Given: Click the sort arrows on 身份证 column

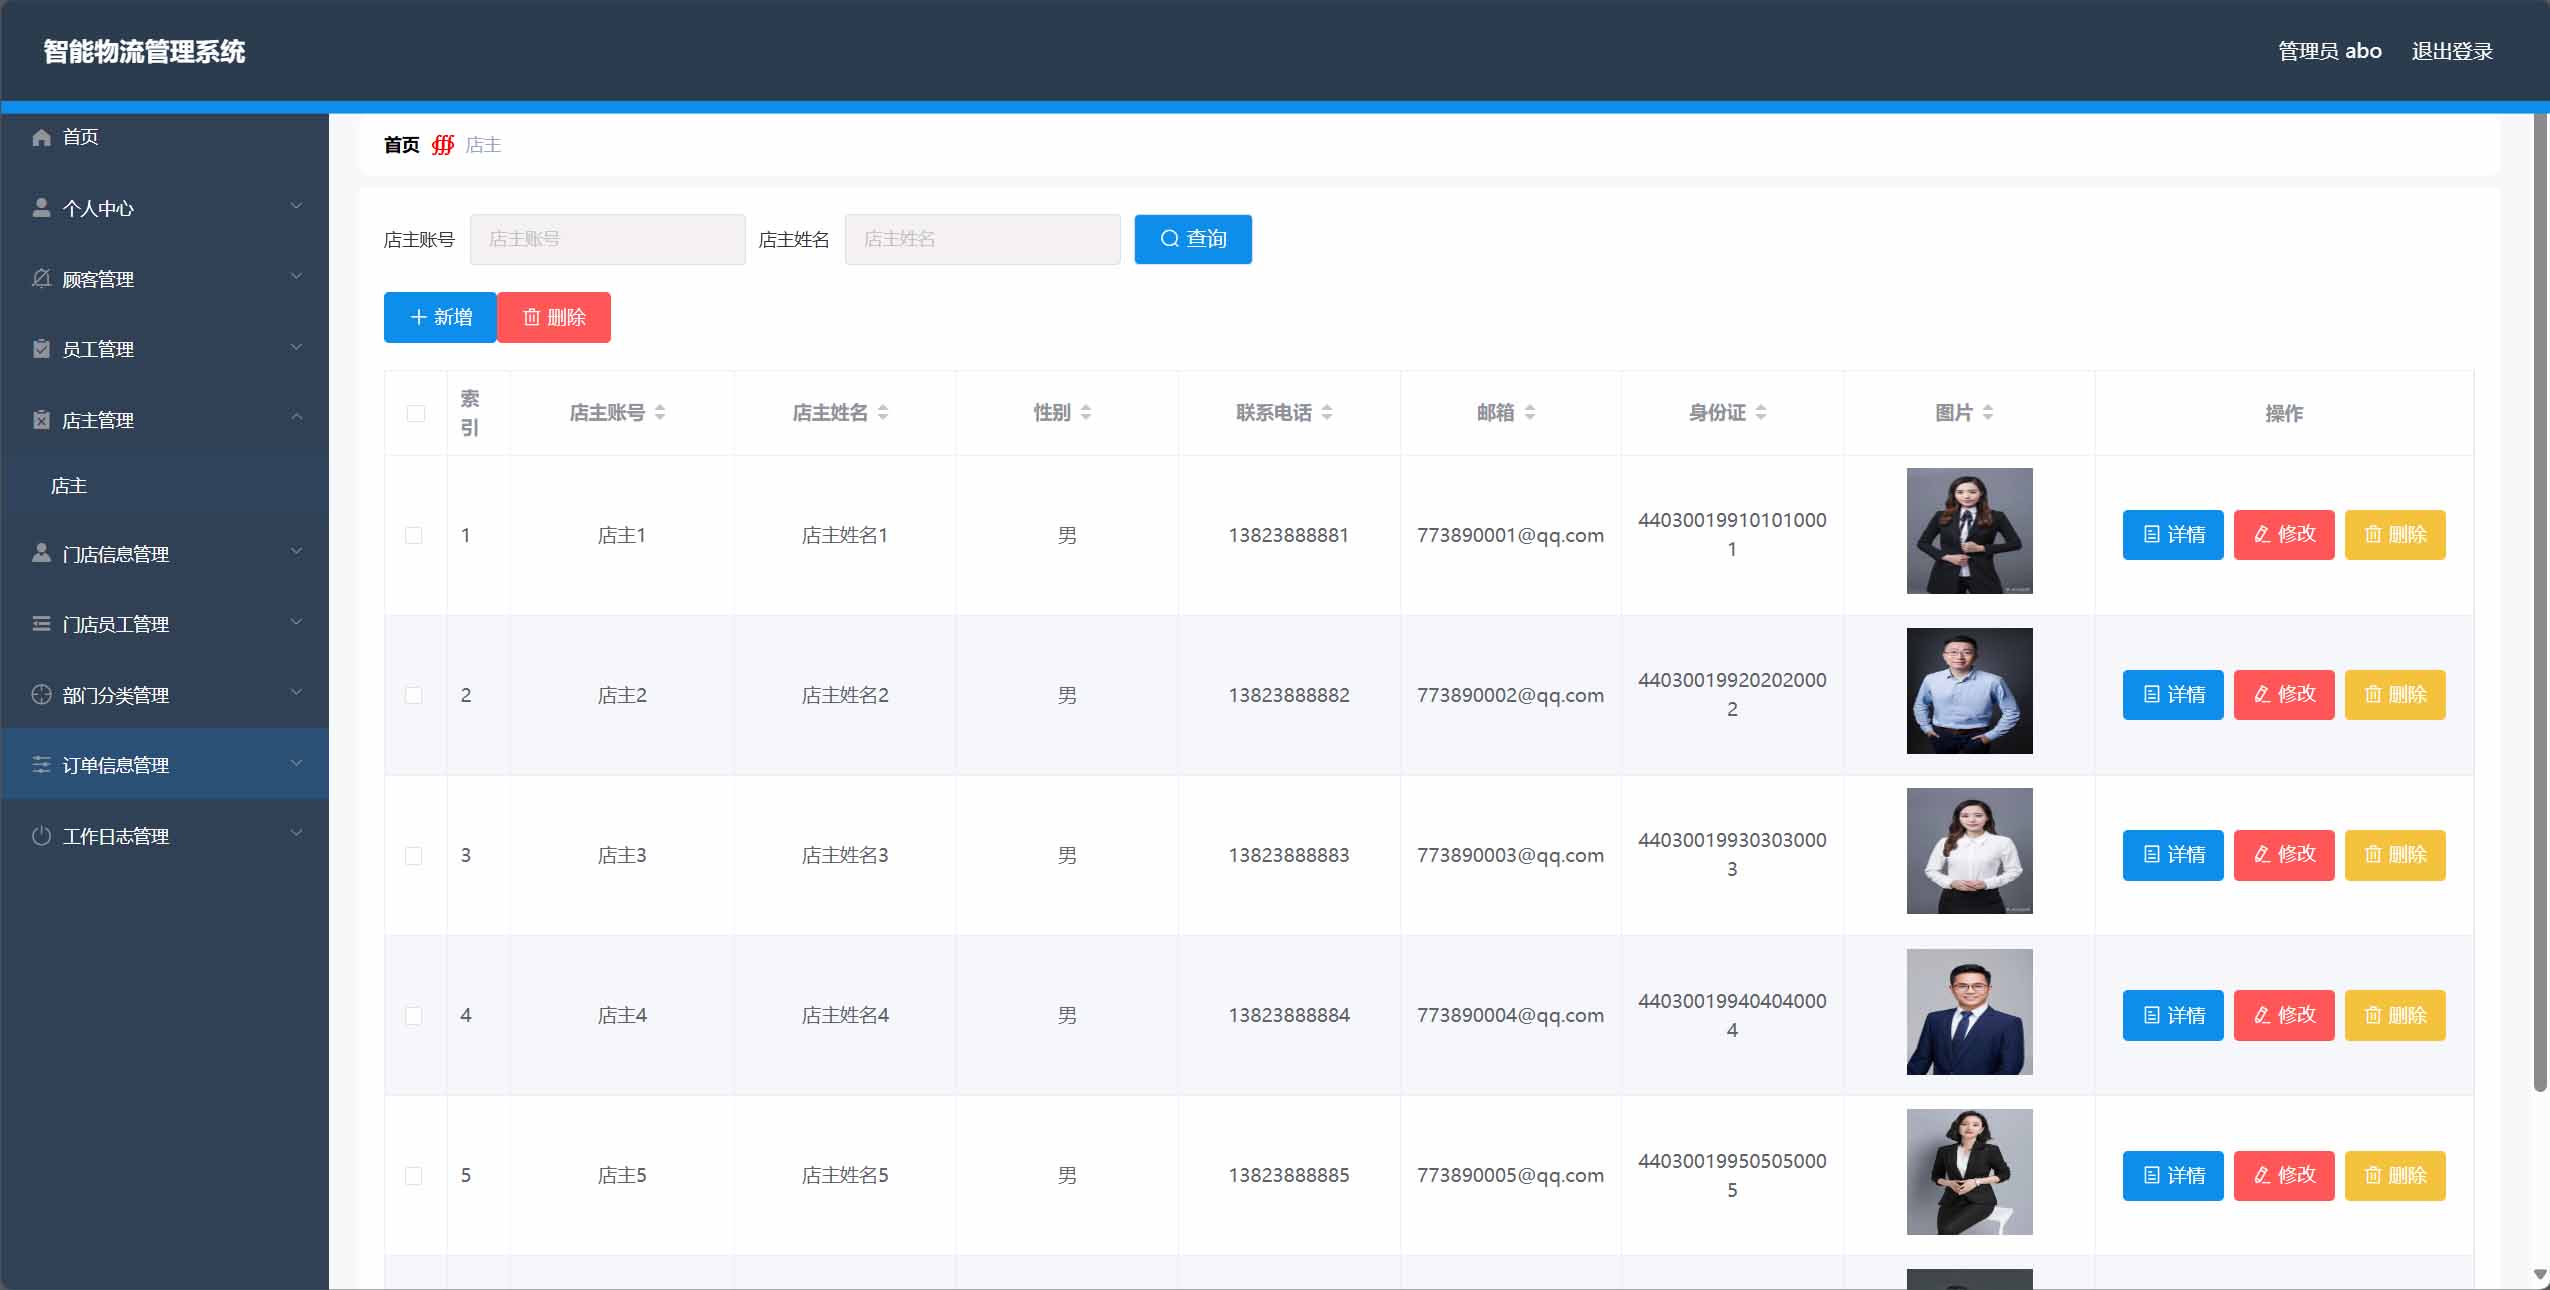Looking at the screenshot, I should tap(1761, 413).
